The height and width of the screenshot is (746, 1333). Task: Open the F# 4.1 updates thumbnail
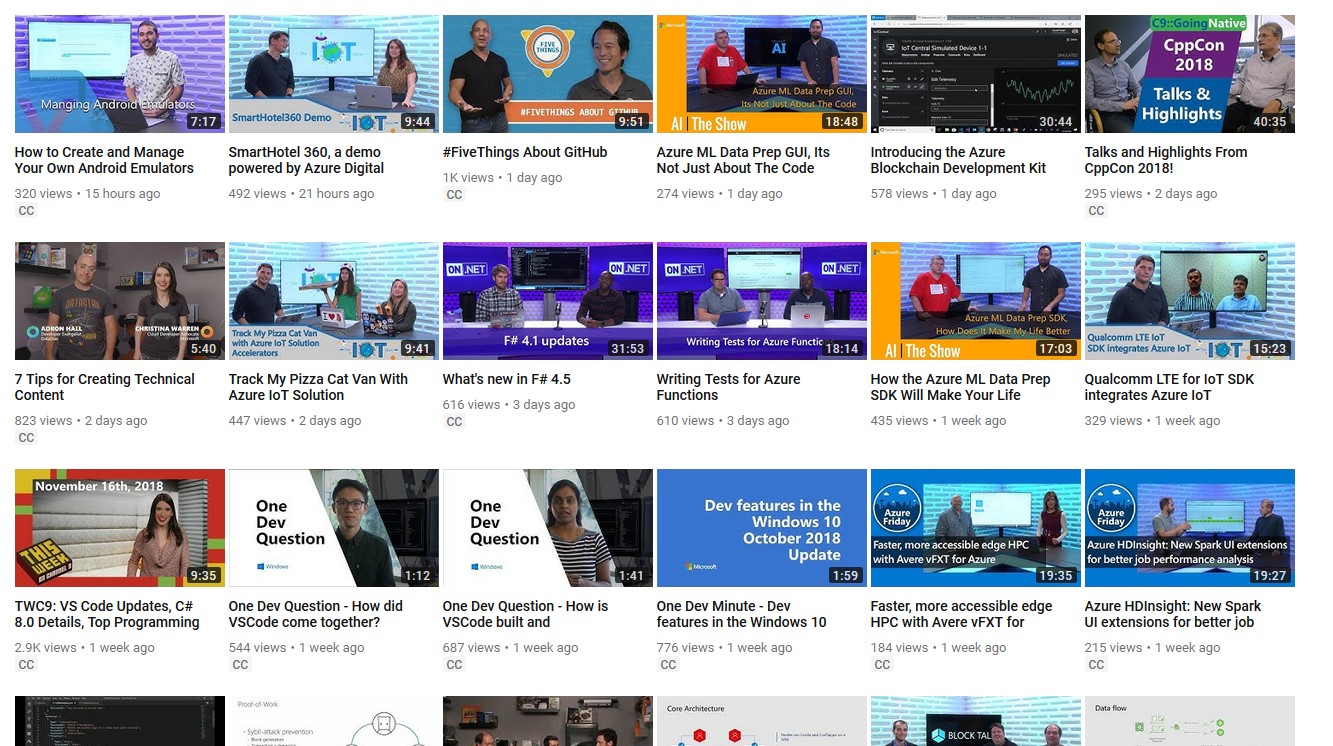[548, 301]
